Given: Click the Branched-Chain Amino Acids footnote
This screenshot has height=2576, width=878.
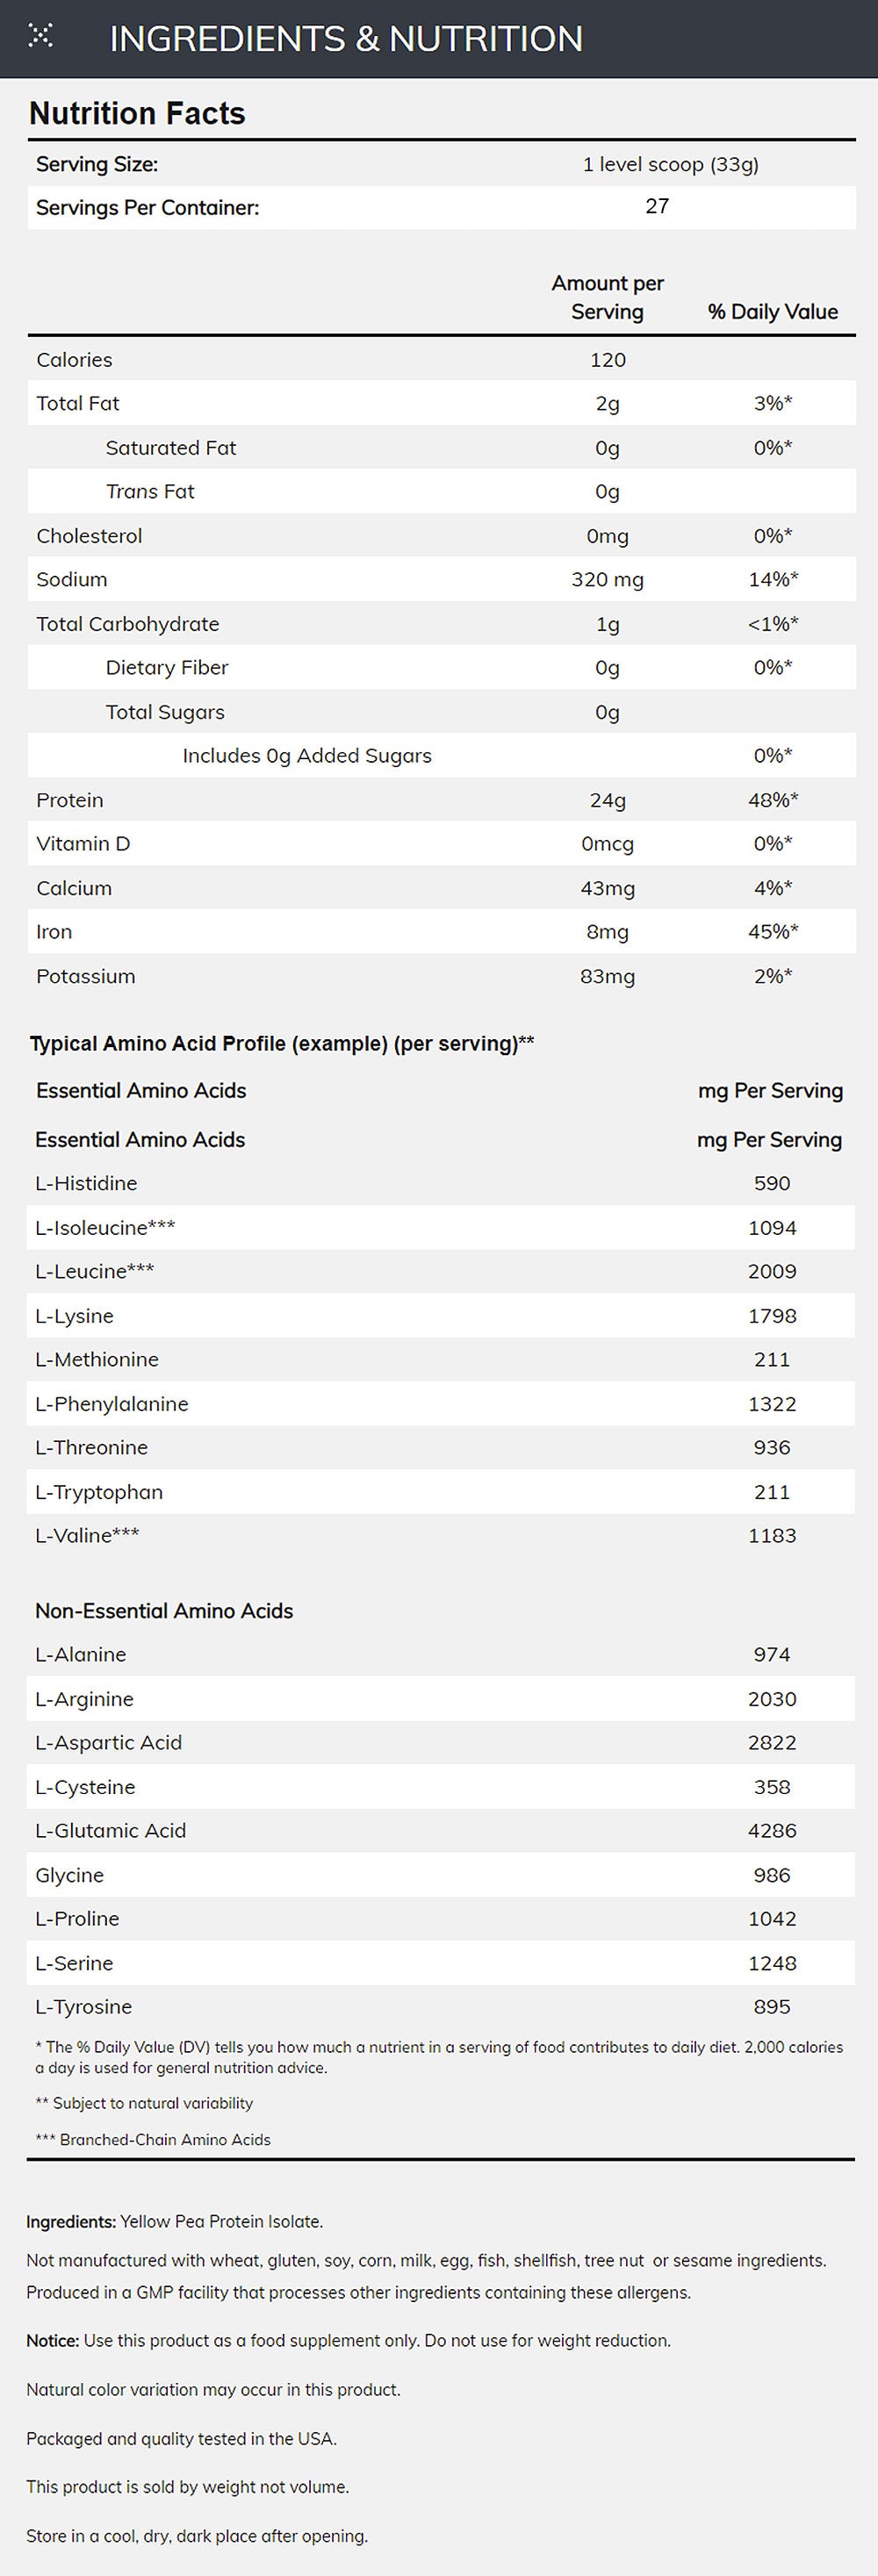Looking at the screenshot, I should [153, 2139].
